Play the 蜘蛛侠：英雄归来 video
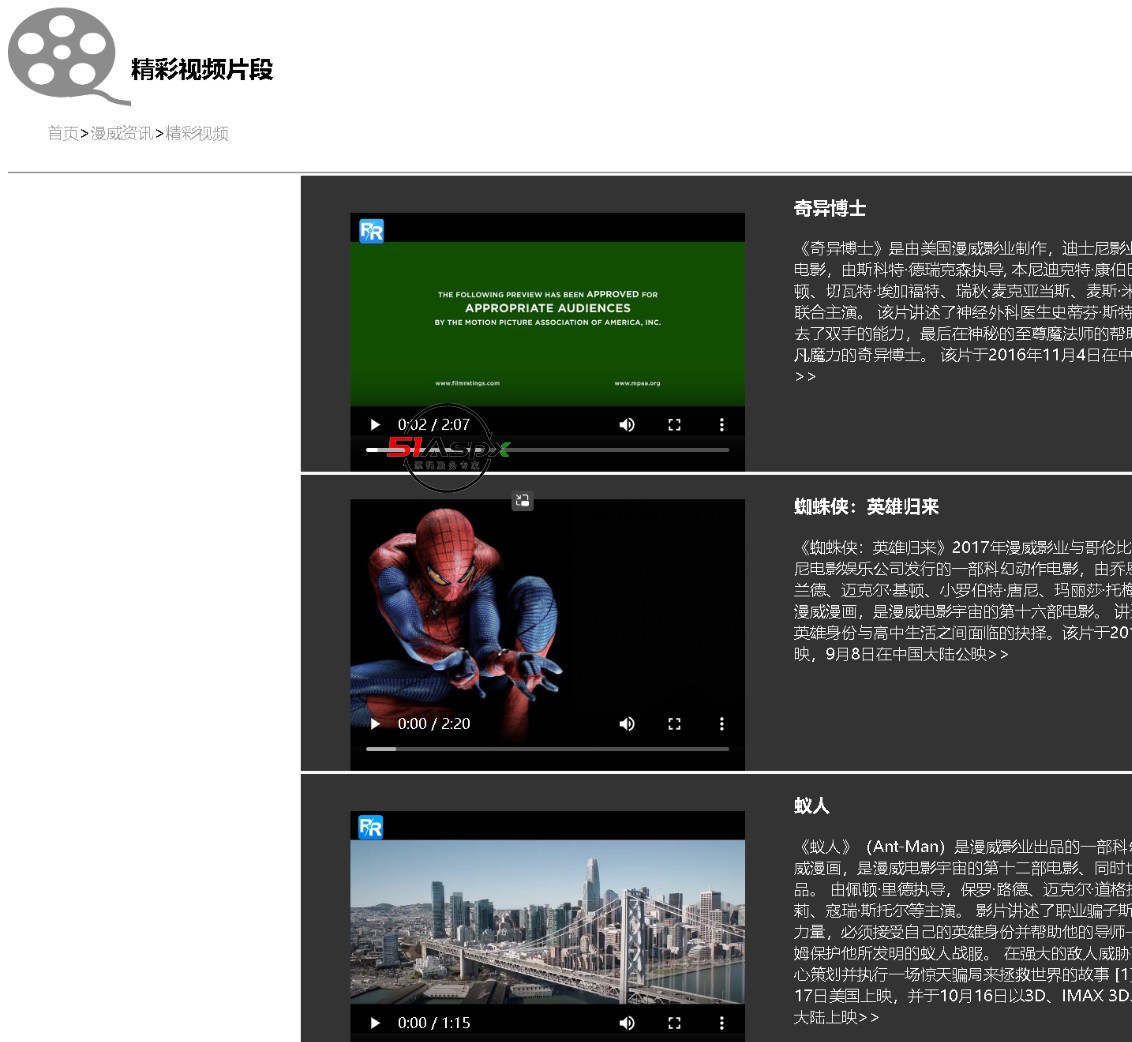 pyautogui.click(x=375, y=724)
